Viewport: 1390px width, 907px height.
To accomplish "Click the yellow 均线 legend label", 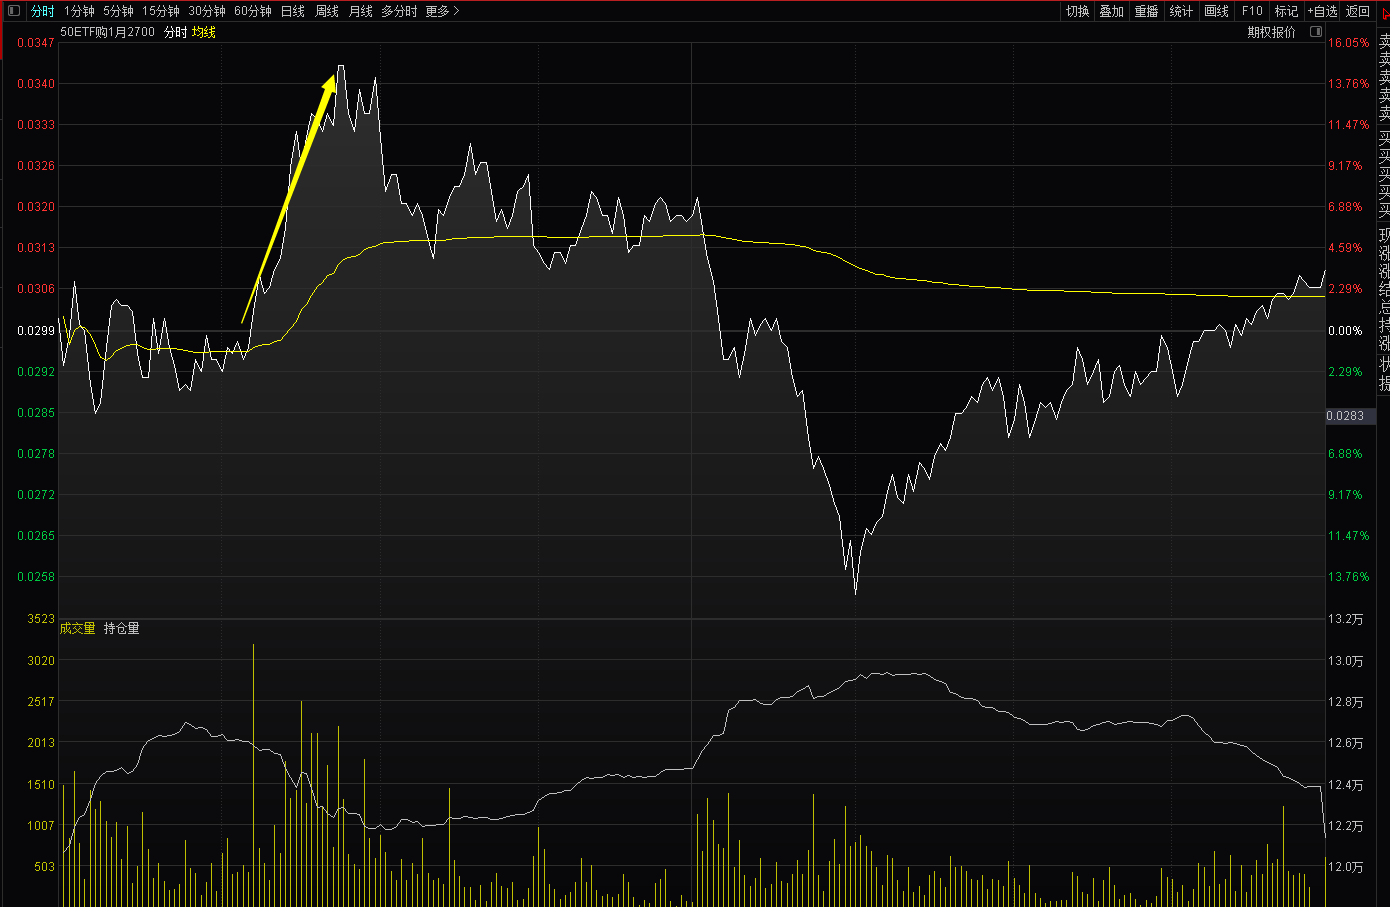I will click(x=204, y=32).
